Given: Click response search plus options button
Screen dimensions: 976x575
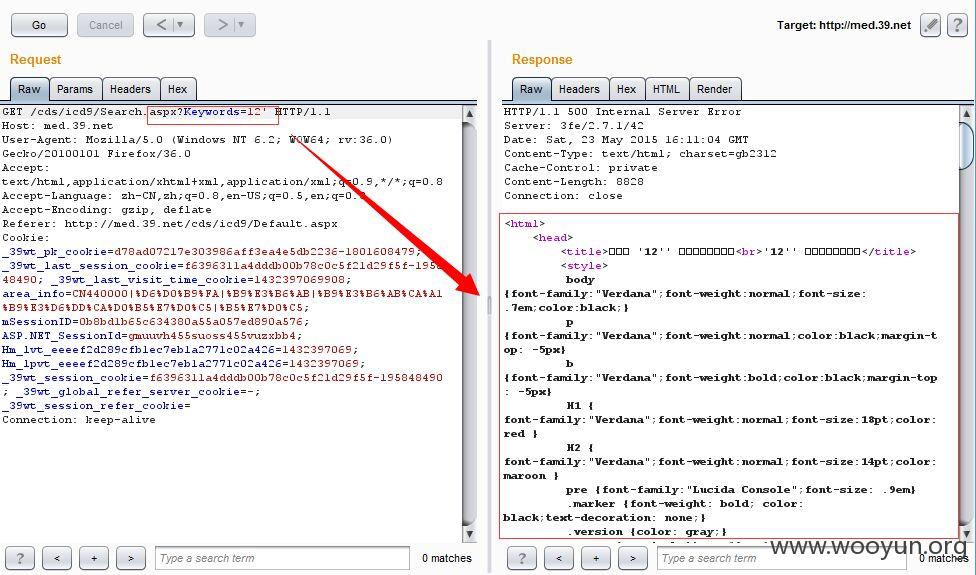Looking at the screenshot, I should point(596,558).
